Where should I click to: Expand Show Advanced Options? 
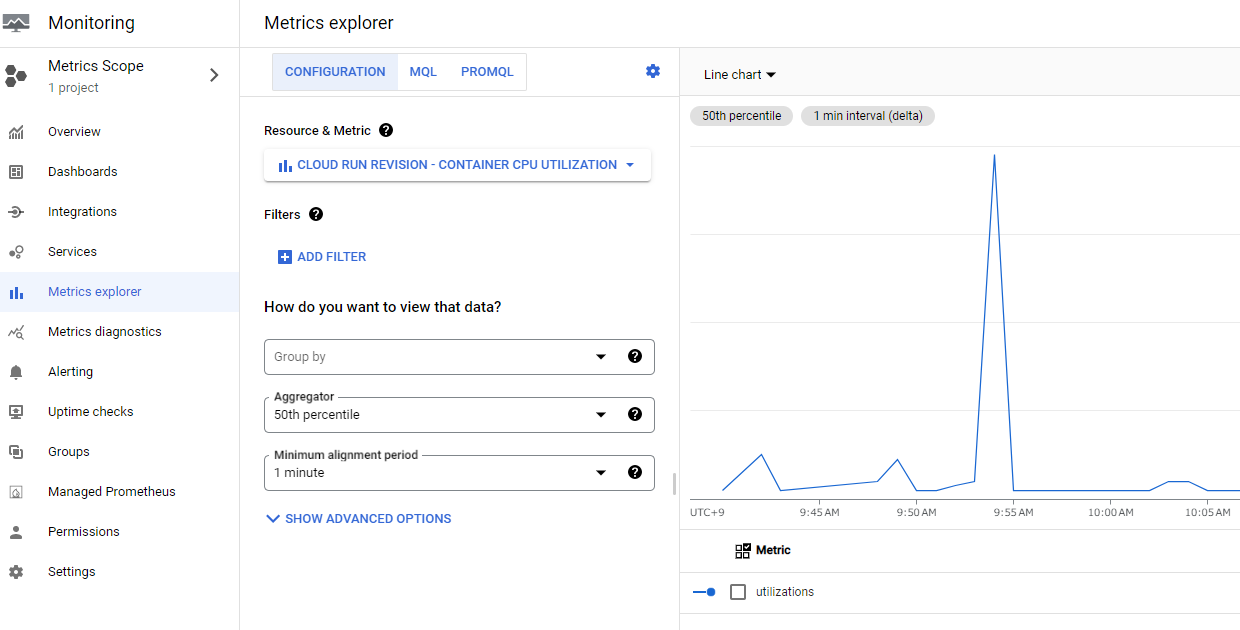click(358, 519)
